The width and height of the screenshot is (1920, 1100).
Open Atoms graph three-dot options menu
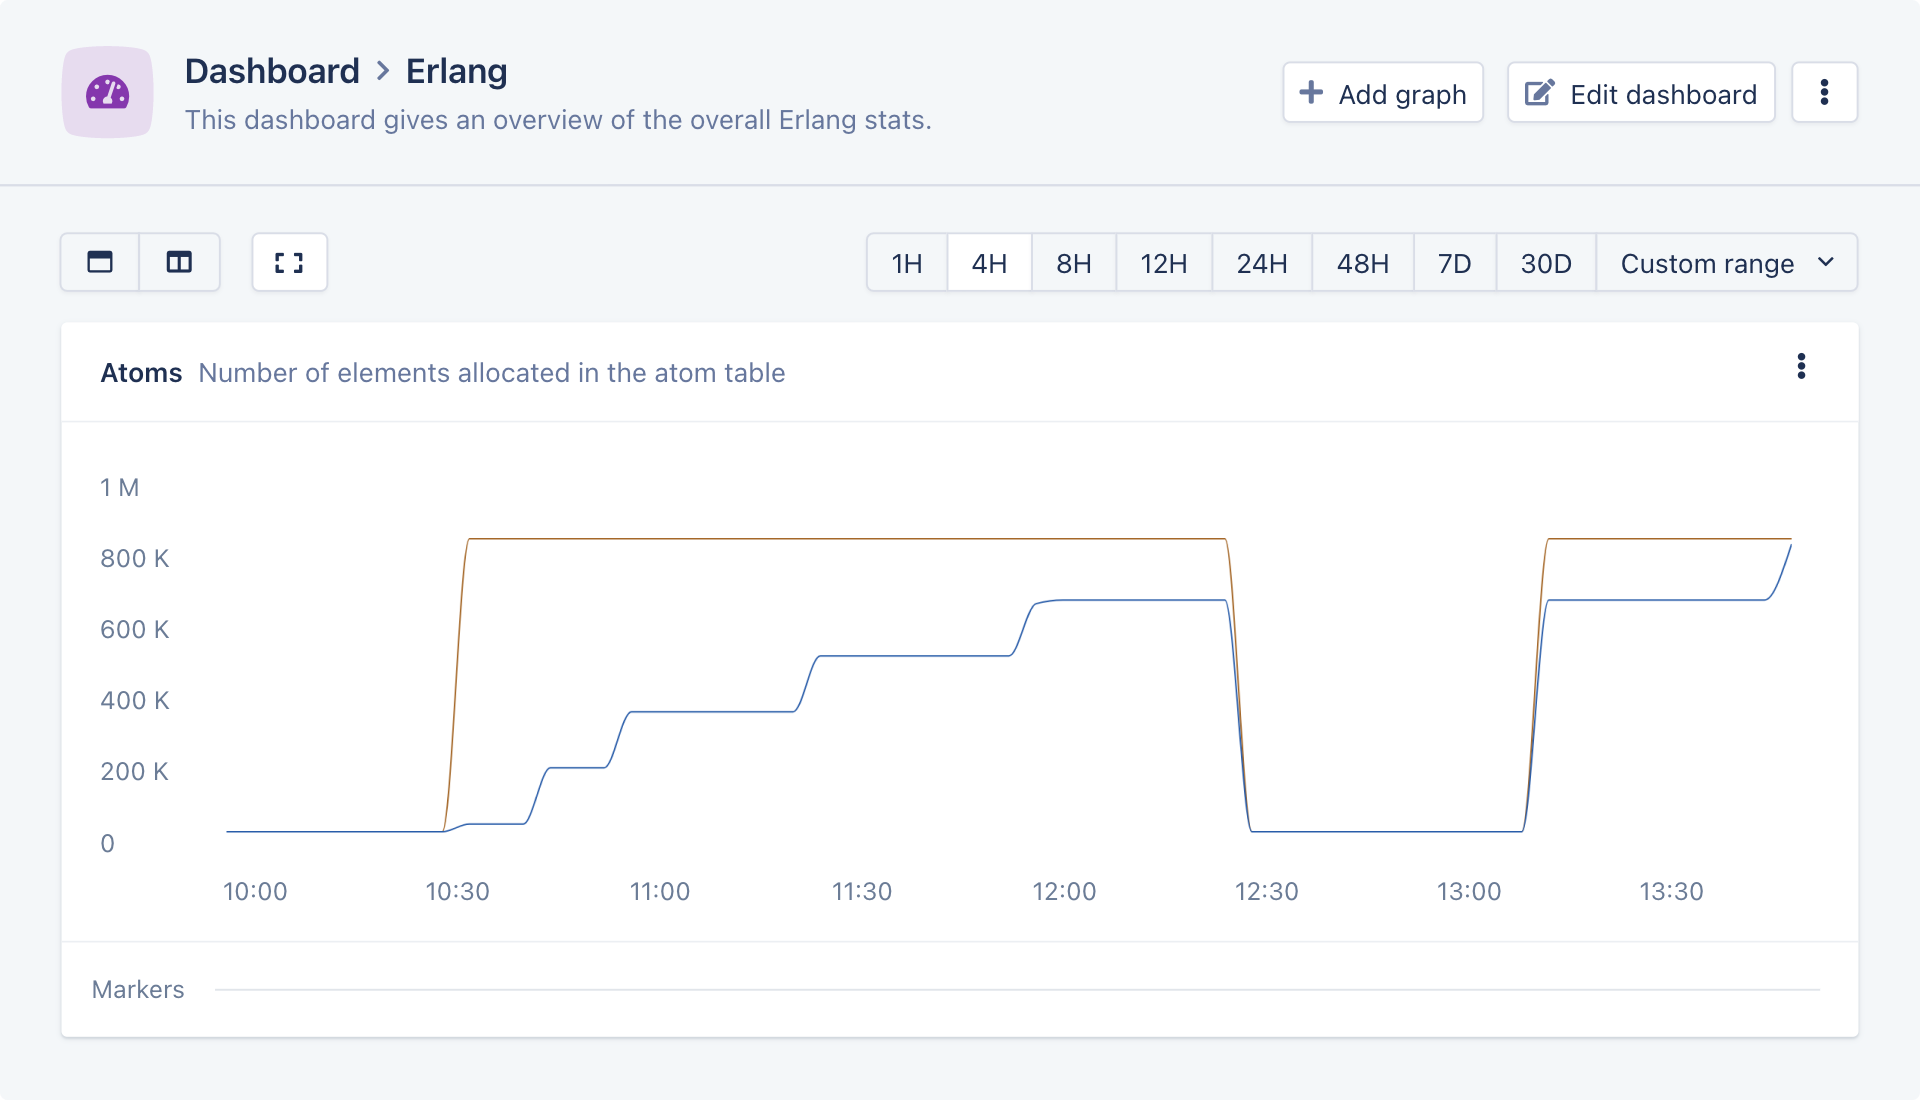1801,366
